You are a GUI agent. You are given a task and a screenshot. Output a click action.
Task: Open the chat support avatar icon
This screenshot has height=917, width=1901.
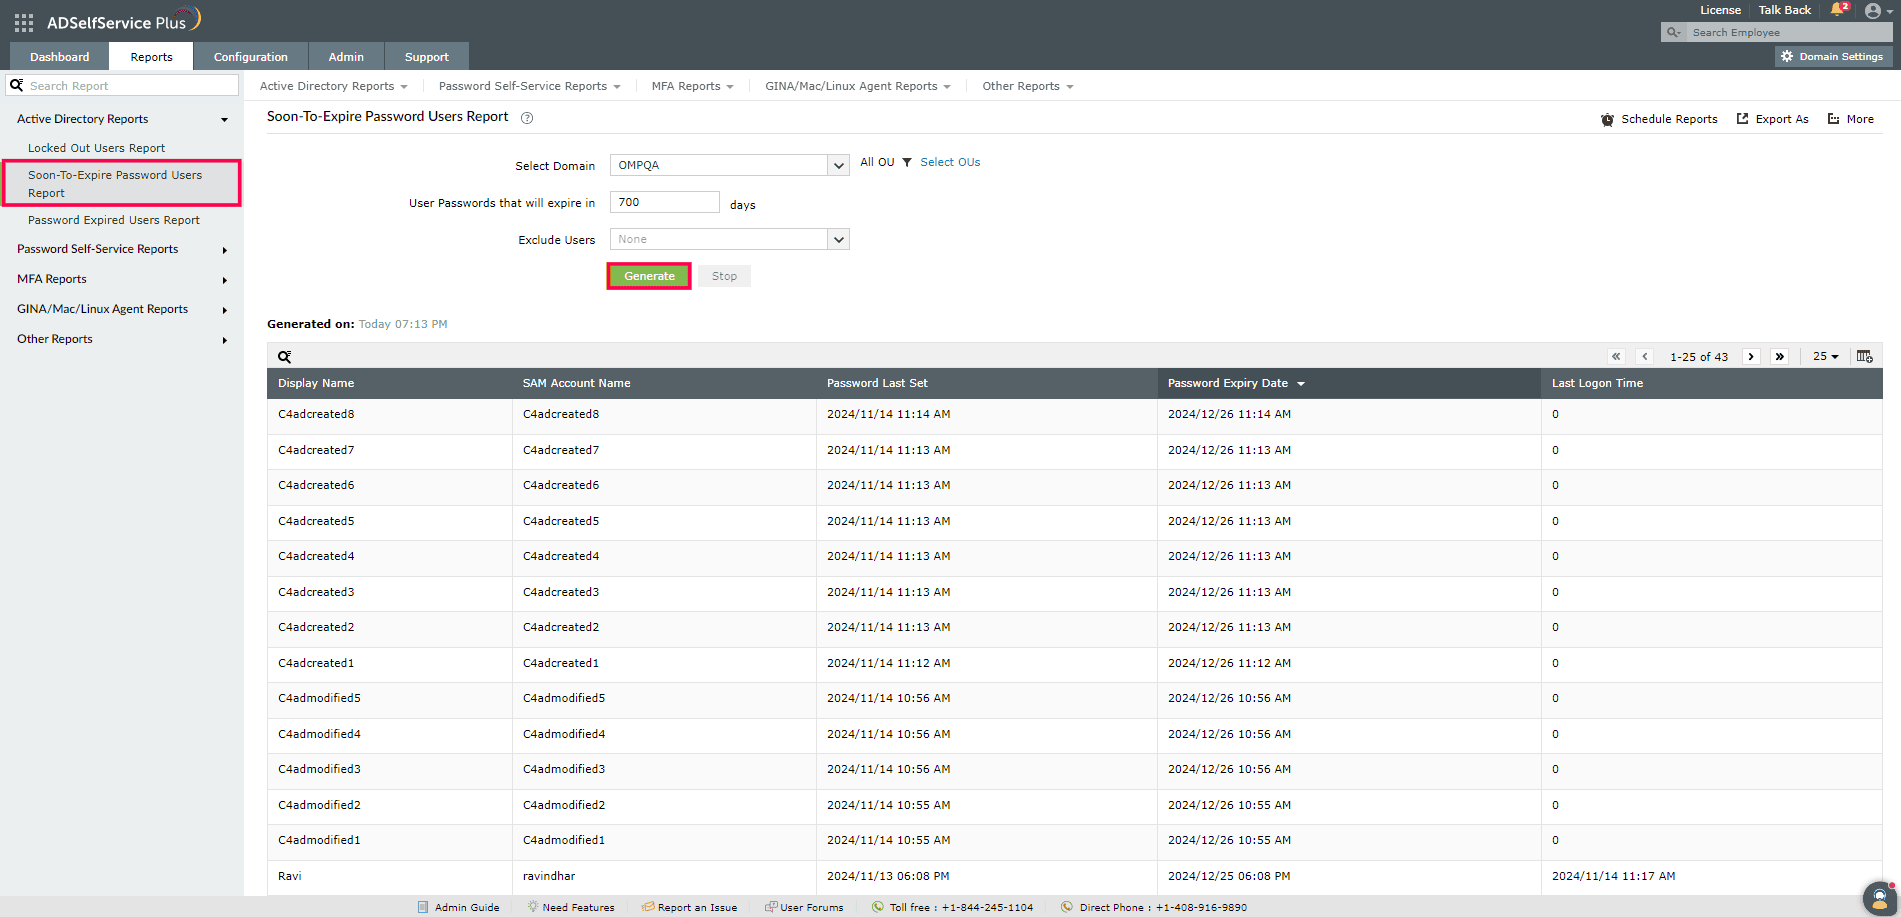(1879, 897)
